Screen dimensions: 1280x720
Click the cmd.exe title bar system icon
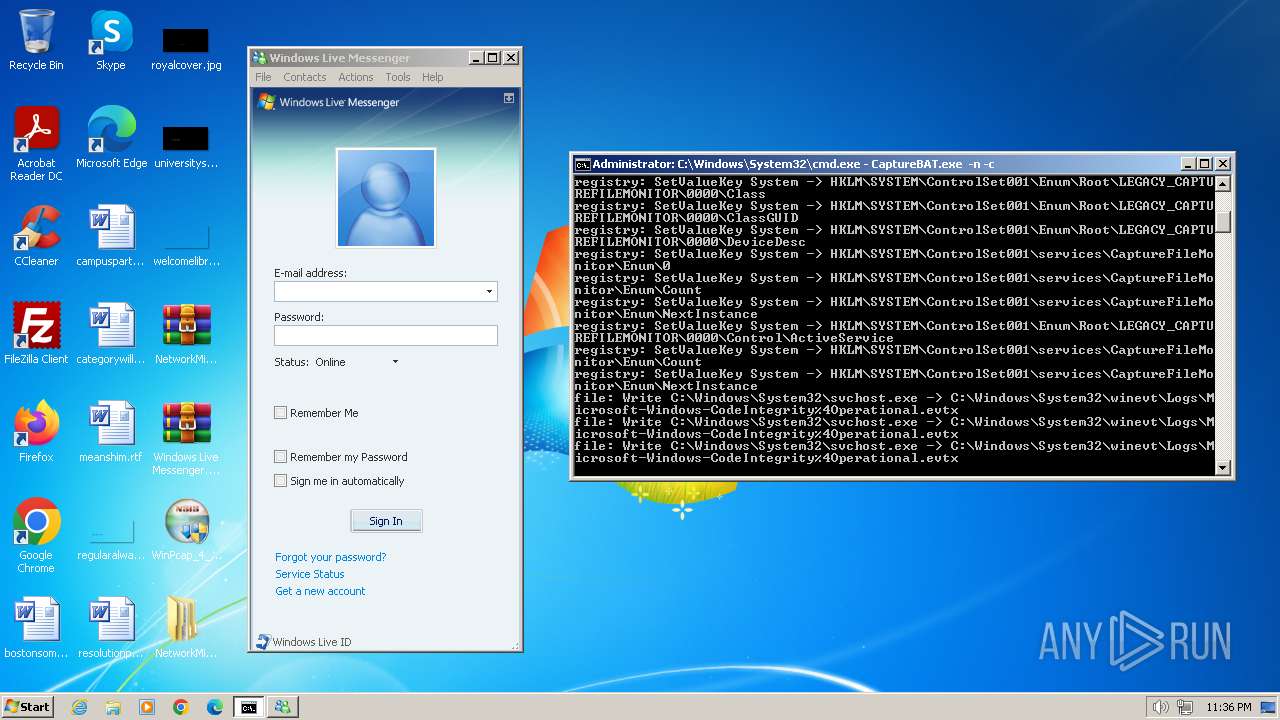coord(582,164)
